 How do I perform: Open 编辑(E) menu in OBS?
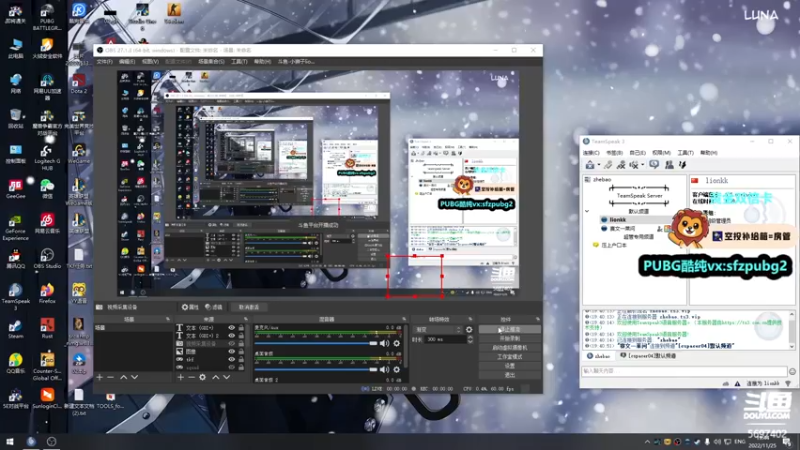(127, 62)
